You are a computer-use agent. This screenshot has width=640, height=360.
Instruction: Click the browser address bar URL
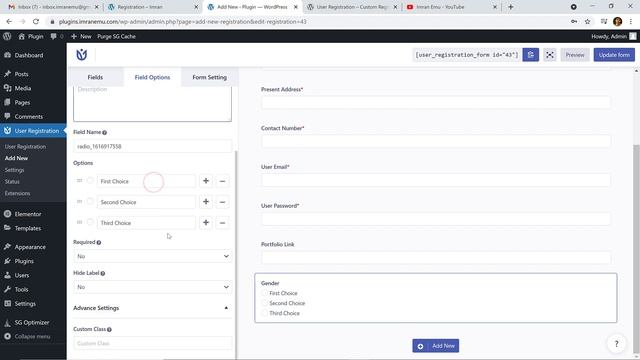[182, 22]
